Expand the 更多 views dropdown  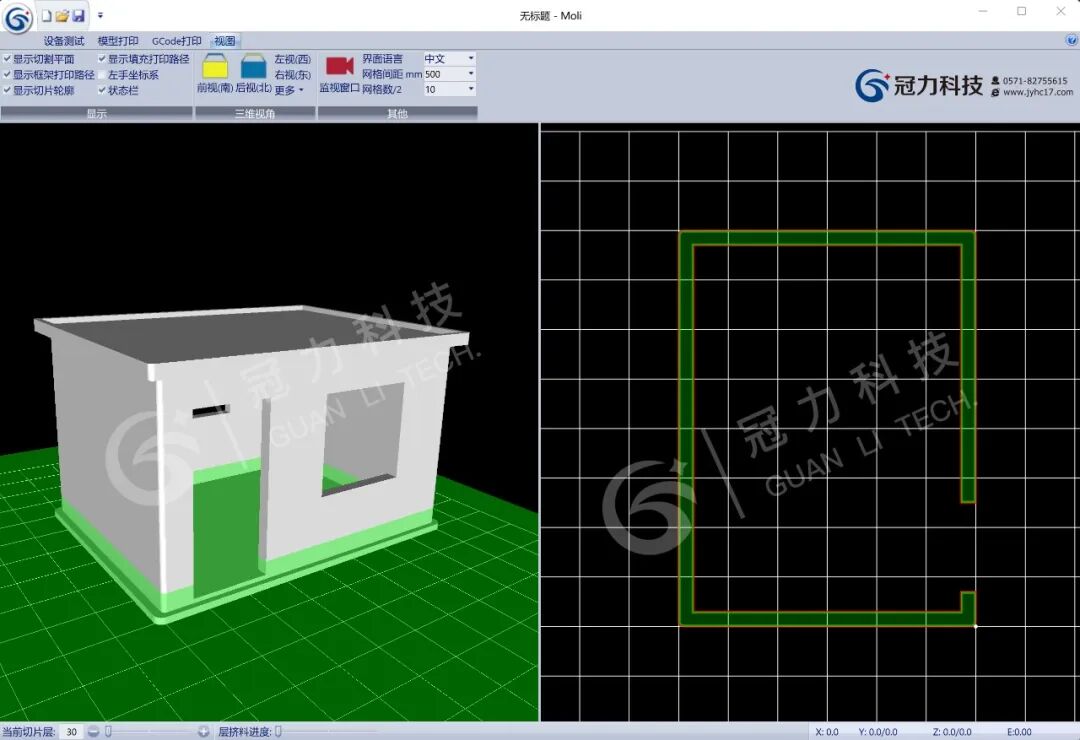pos(289,90)
